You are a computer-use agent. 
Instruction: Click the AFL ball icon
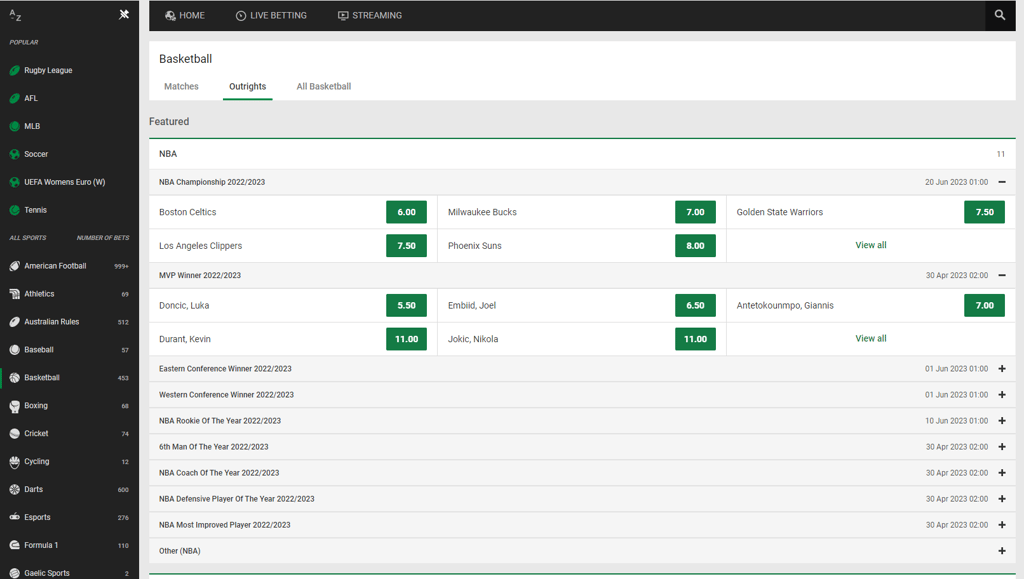pyautogui.click(x=14, y=99)
